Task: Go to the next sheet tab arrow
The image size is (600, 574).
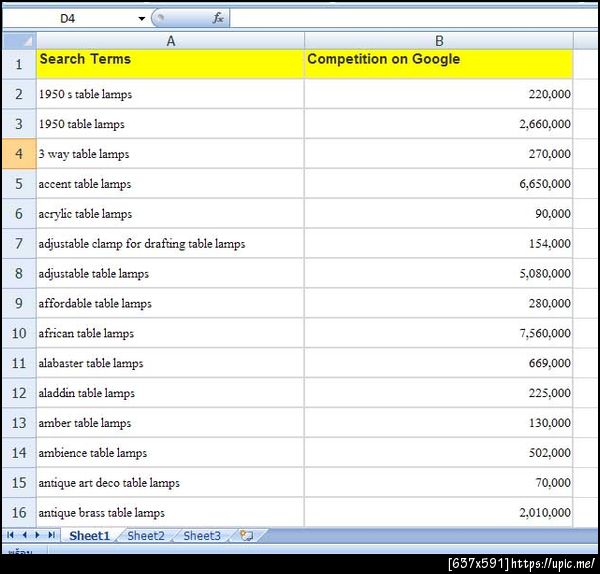Action: coord(38,535)
